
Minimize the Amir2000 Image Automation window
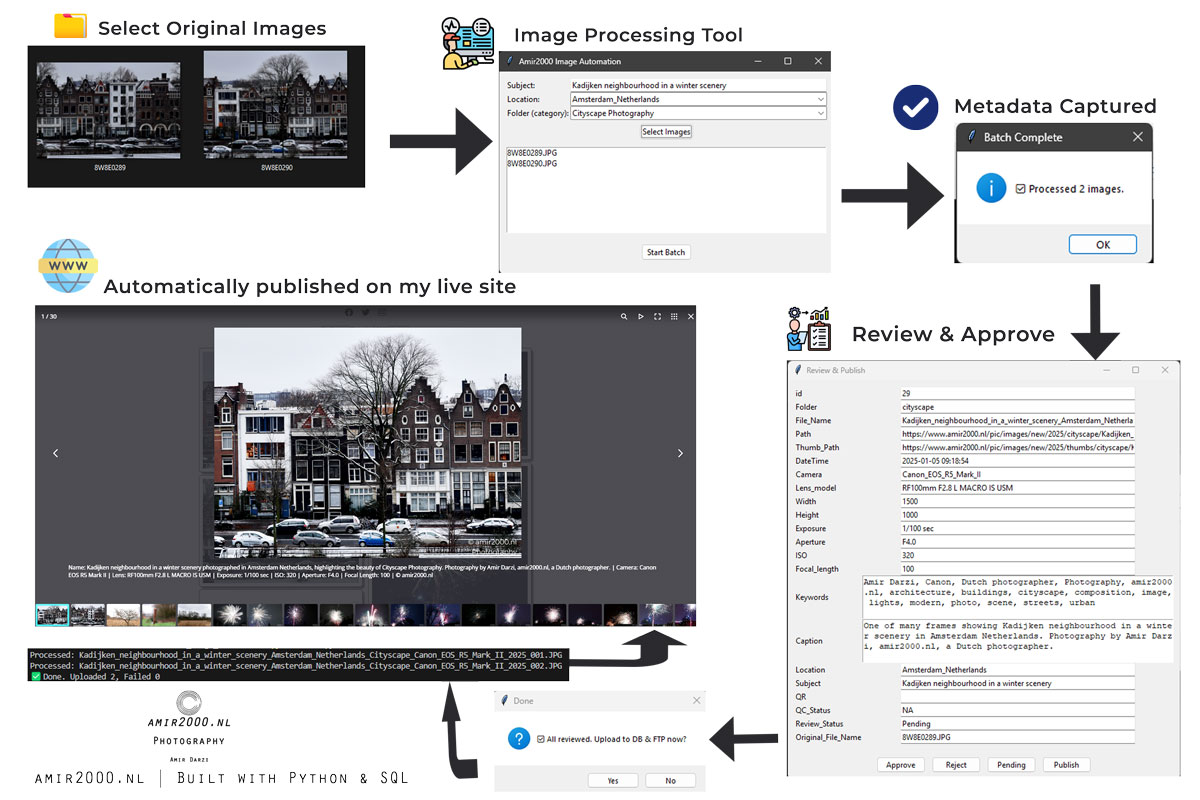(757, 62)
